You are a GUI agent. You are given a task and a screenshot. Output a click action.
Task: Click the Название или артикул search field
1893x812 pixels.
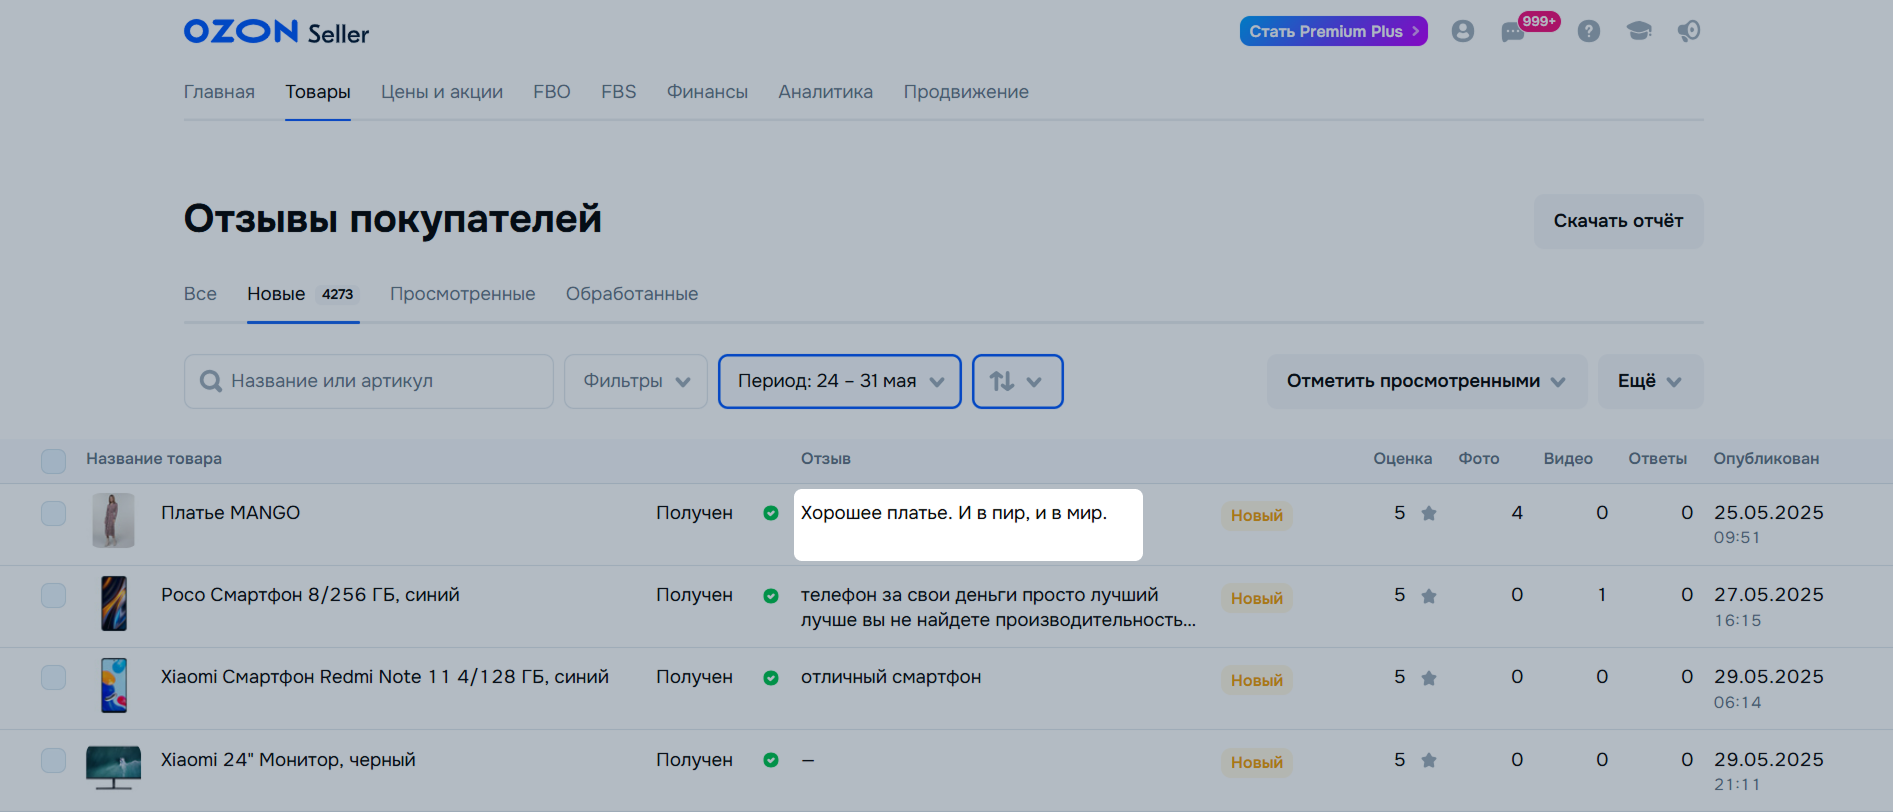point(369,381)
